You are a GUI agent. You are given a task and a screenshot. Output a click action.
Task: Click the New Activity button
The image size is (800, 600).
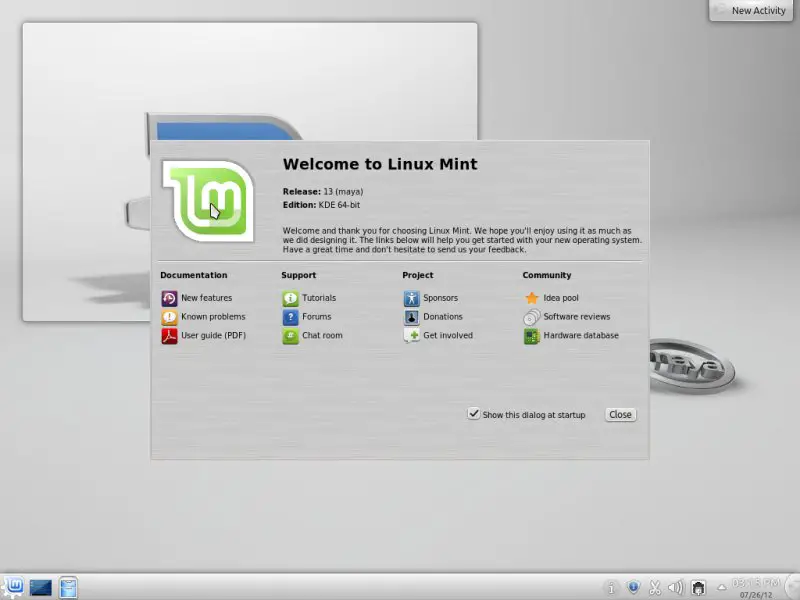pos(751,10)
